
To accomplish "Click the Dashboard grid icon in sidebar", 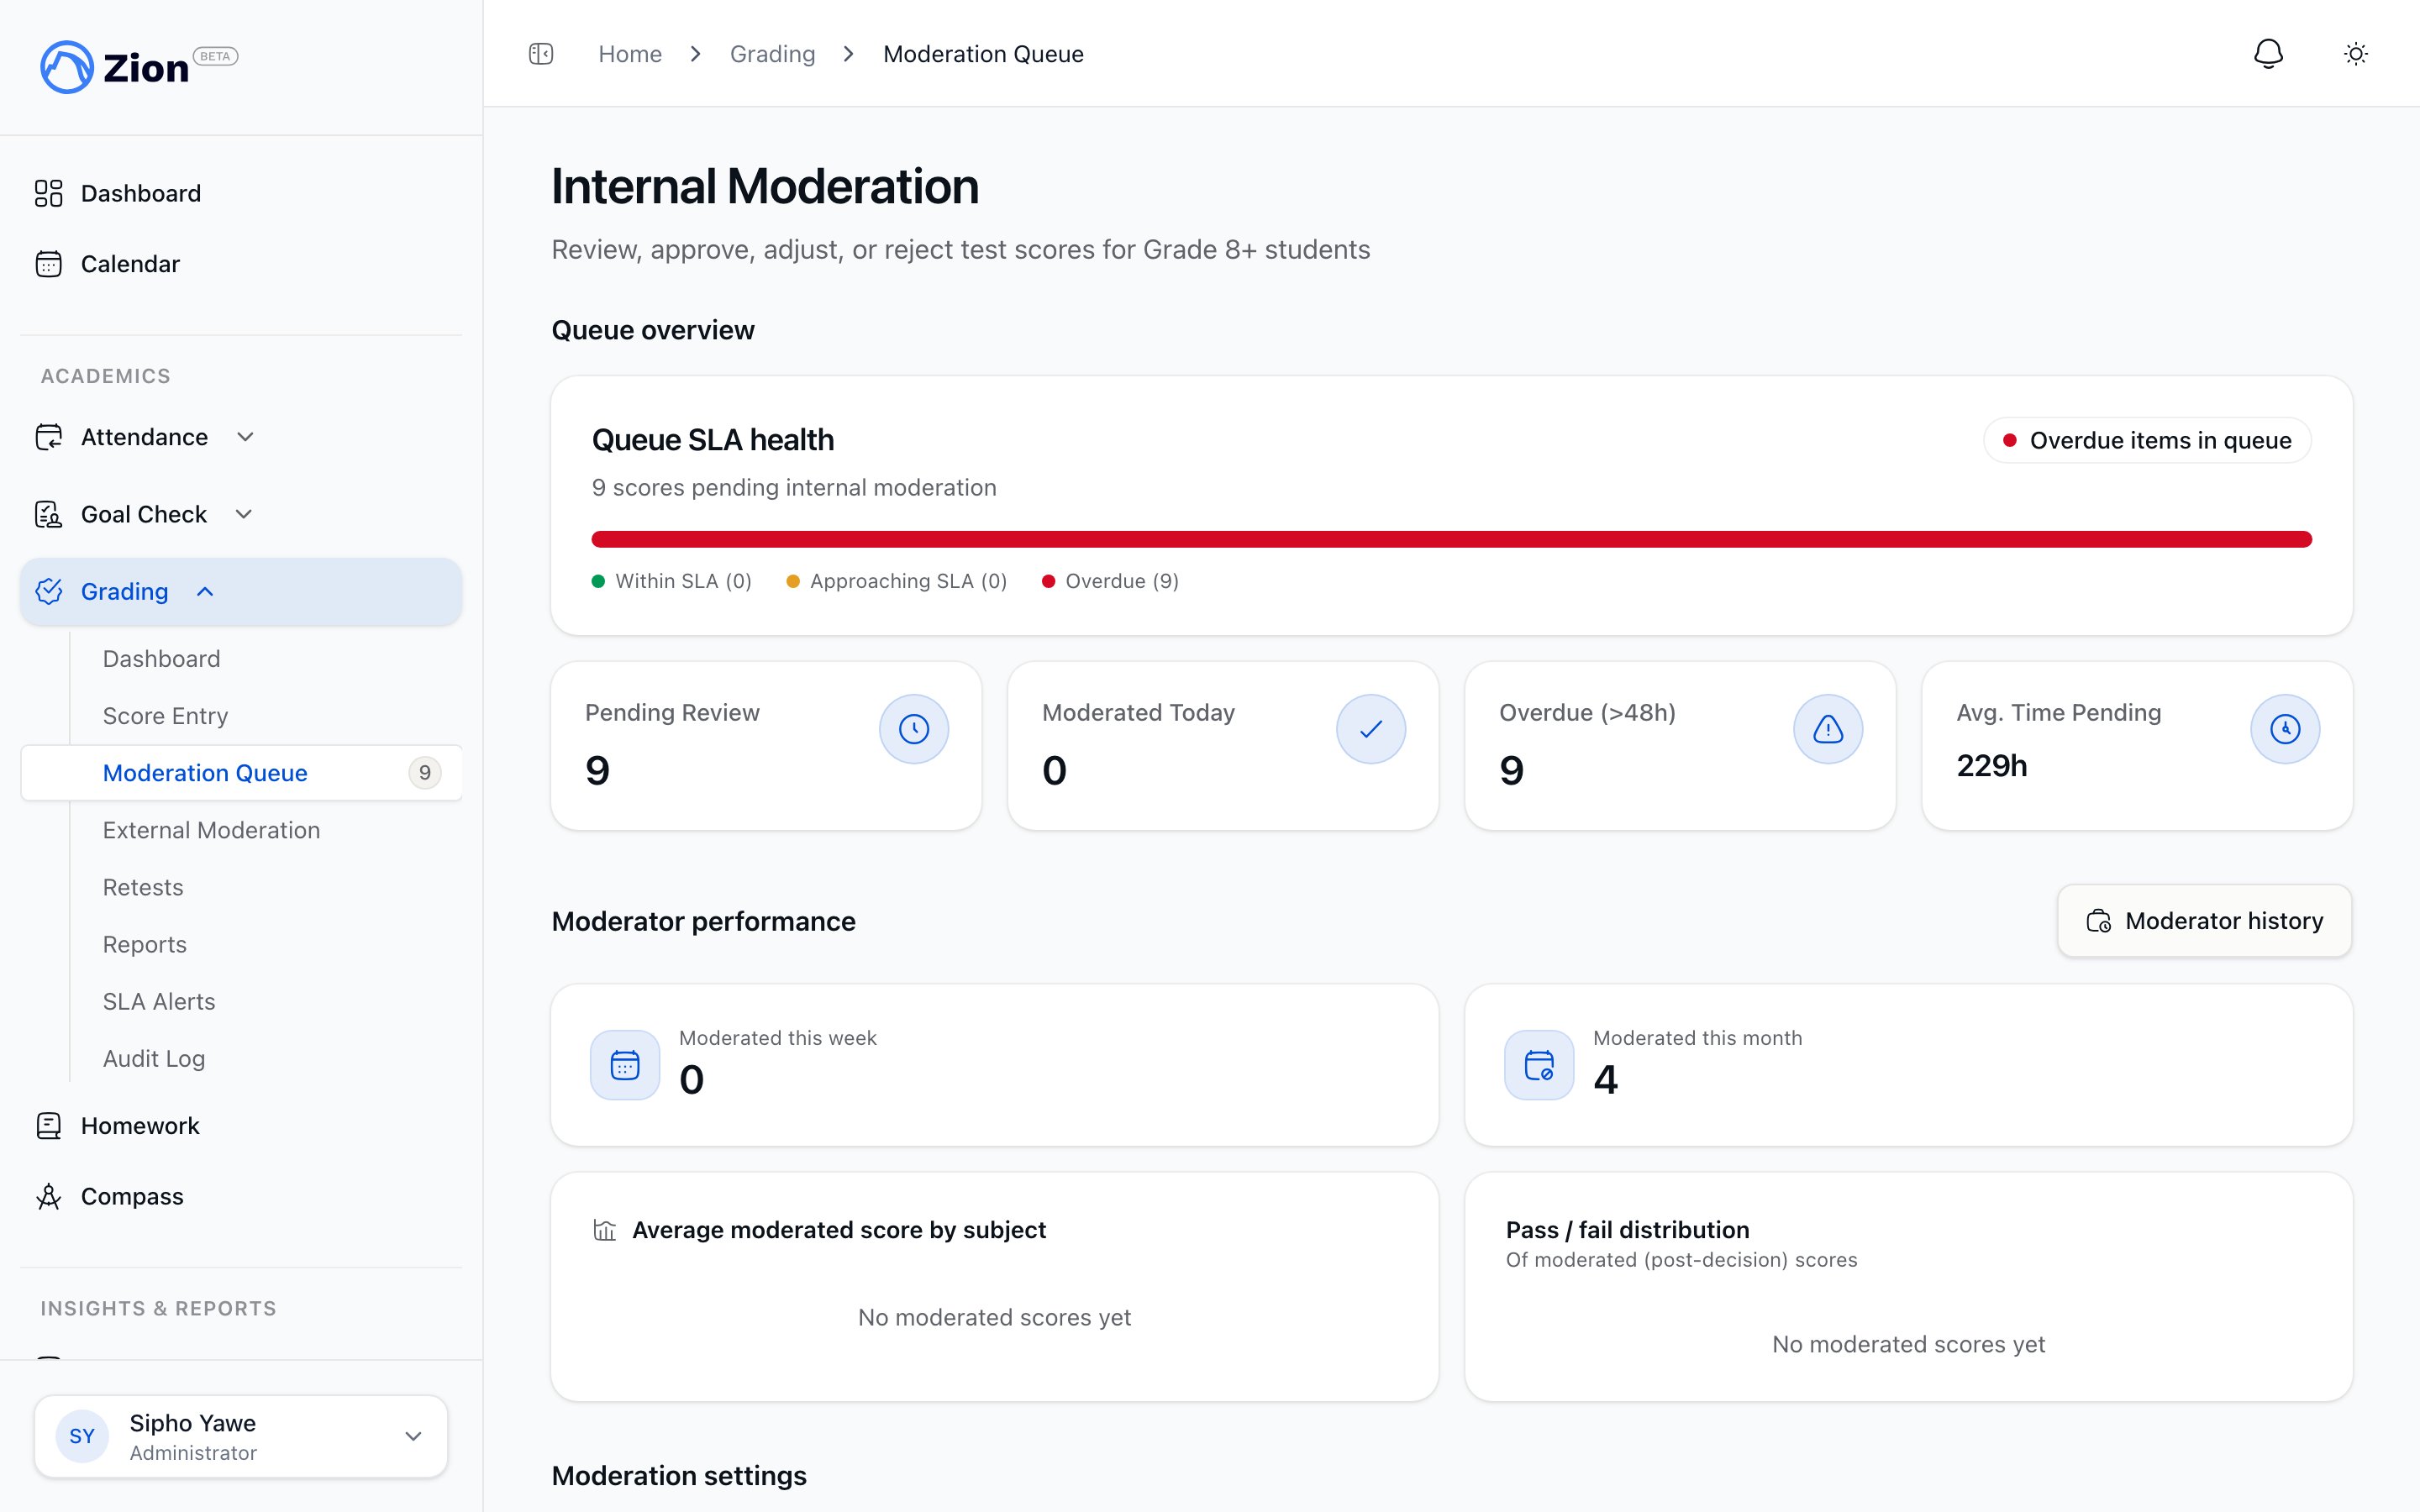I will coord(48,193).
